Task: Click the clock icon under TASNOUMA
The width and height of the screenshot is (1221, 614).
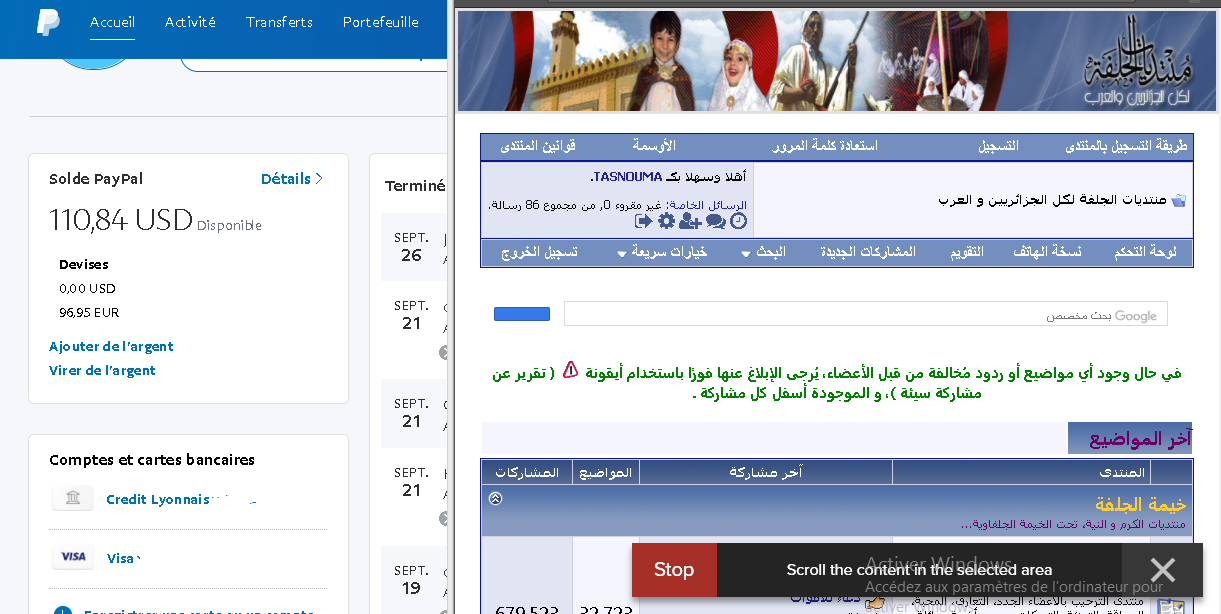Action: point(739,221)
